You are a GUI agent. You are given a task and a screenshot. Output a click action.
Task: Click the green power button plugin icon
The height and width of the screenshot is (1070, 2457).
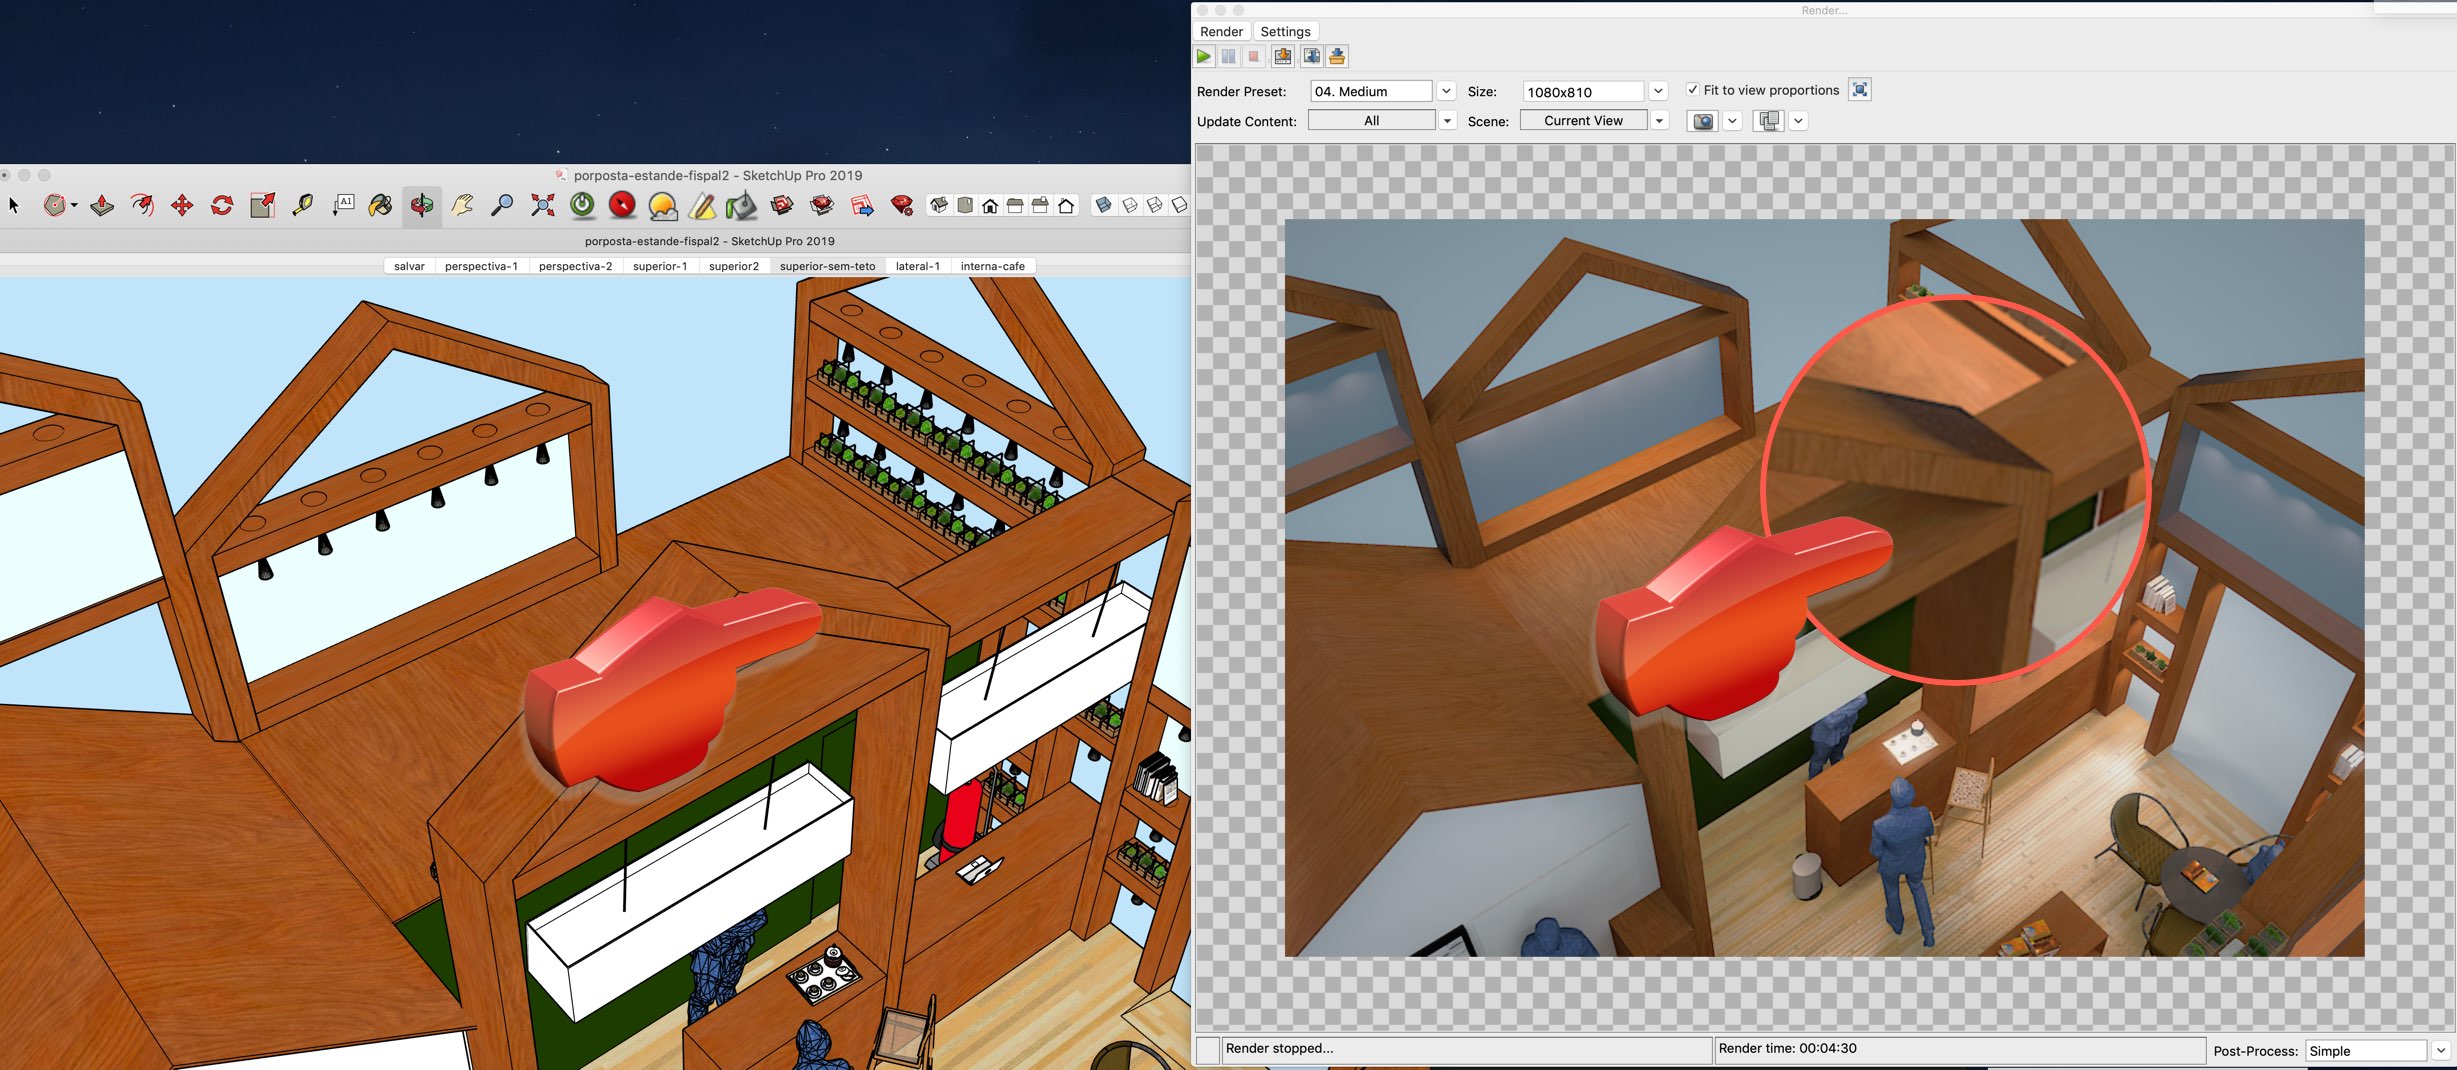tap(582, 205)
